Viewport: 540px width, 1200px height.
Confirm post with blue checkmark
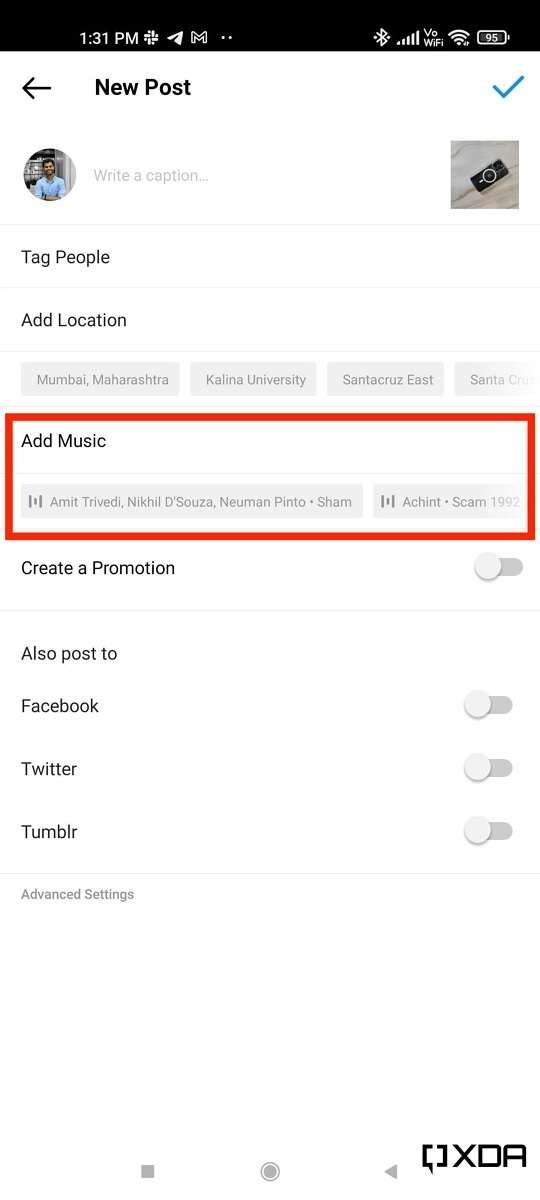508,87
